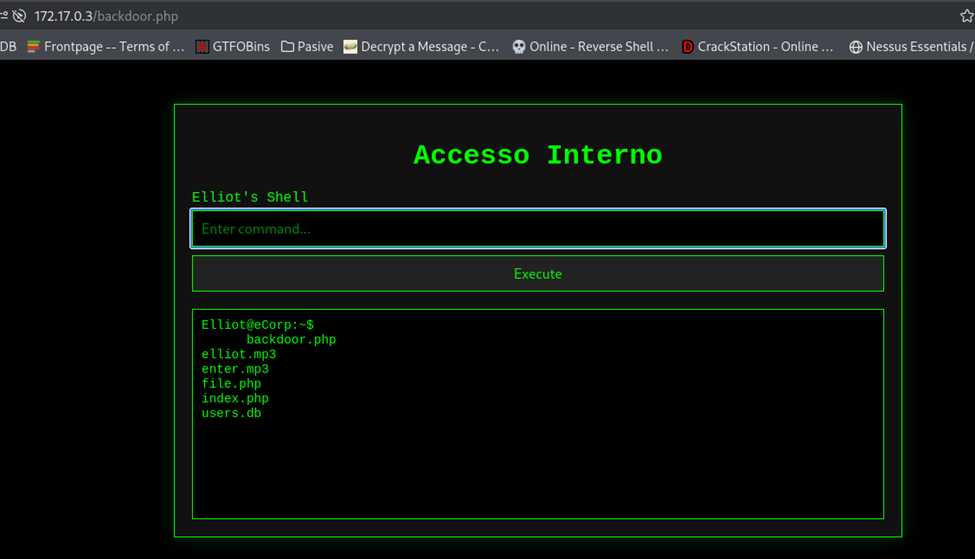Expand the Pasive bookmarks folder
Screen dimensions: 975x559
click(307, 46)
